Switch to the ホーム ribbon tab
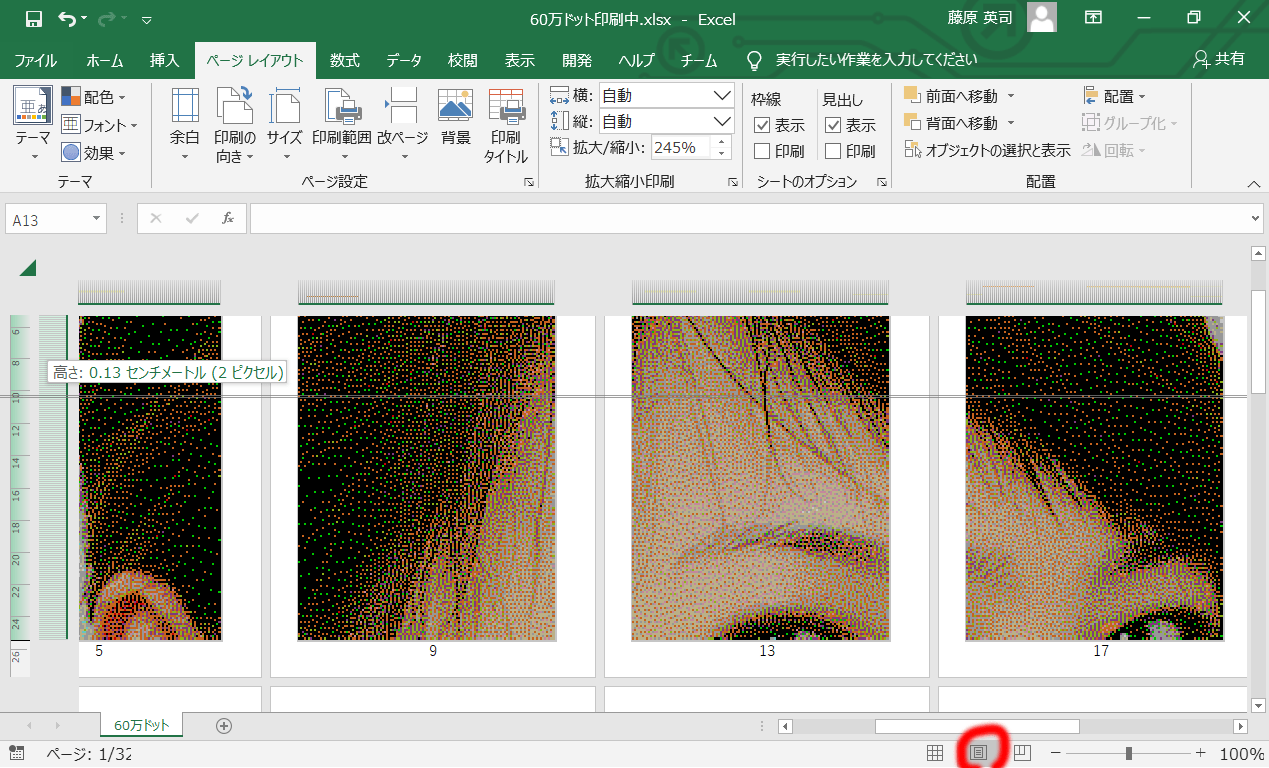Screen dimensions: 1269x768 click(105, 60)
